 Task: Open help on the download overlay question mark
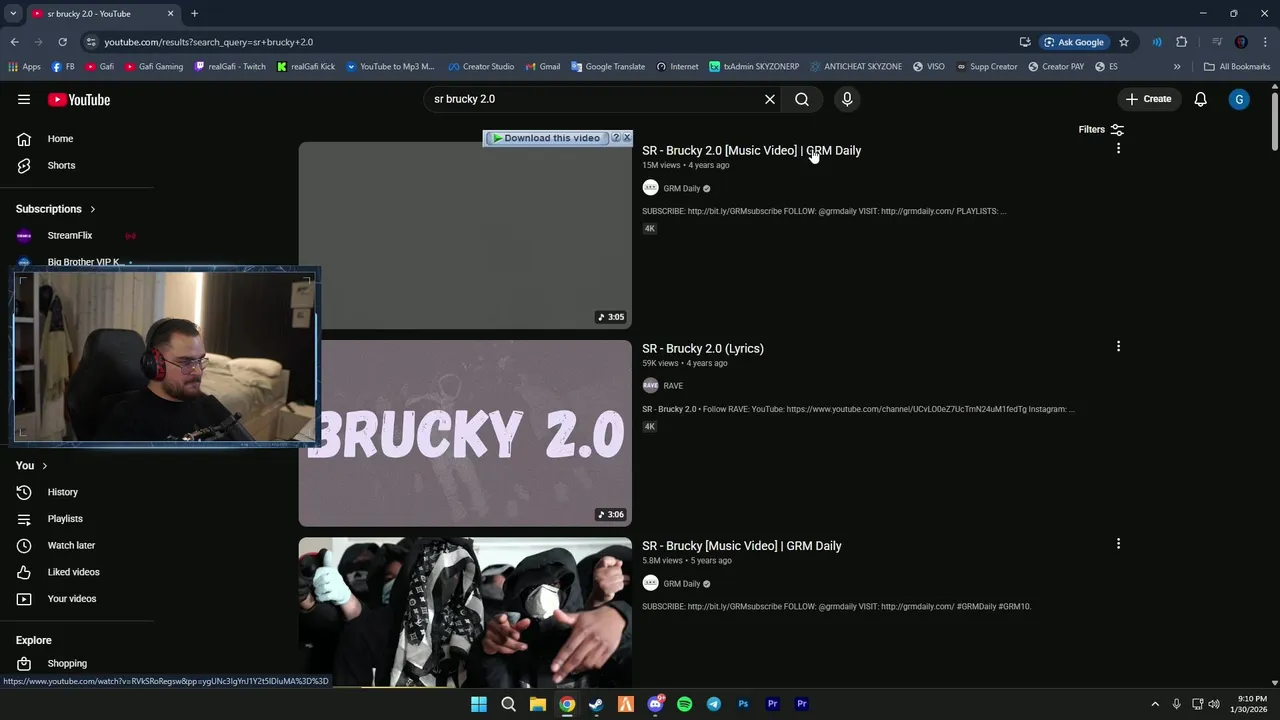point(616,137)
